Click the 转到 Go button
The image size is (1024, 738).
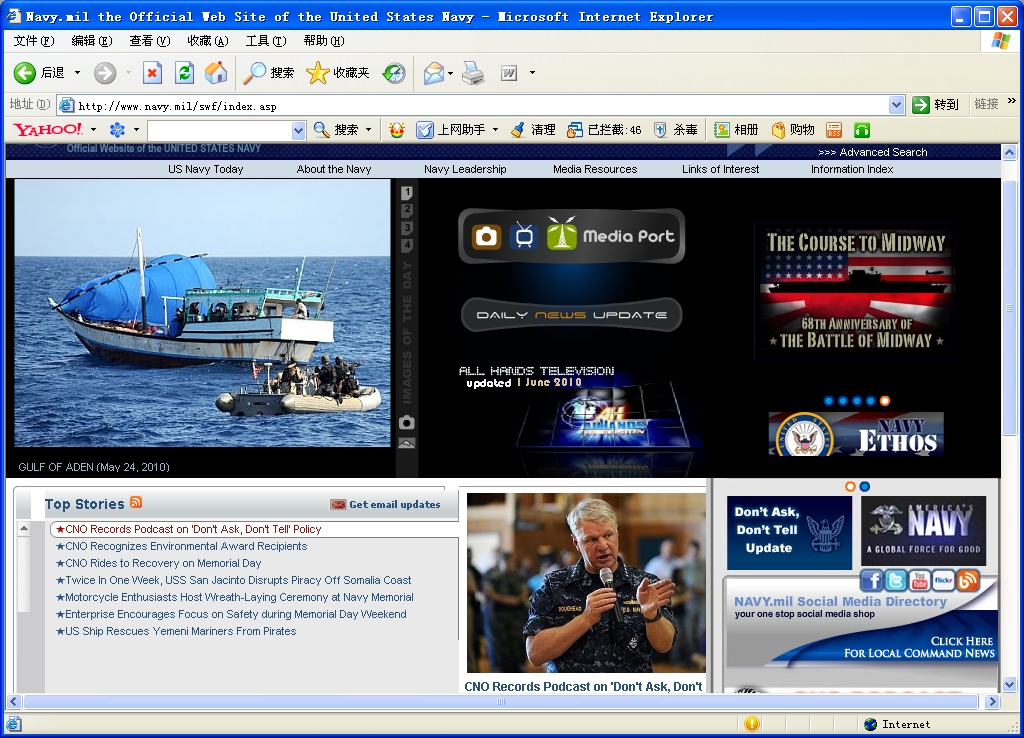click(935, 104)
